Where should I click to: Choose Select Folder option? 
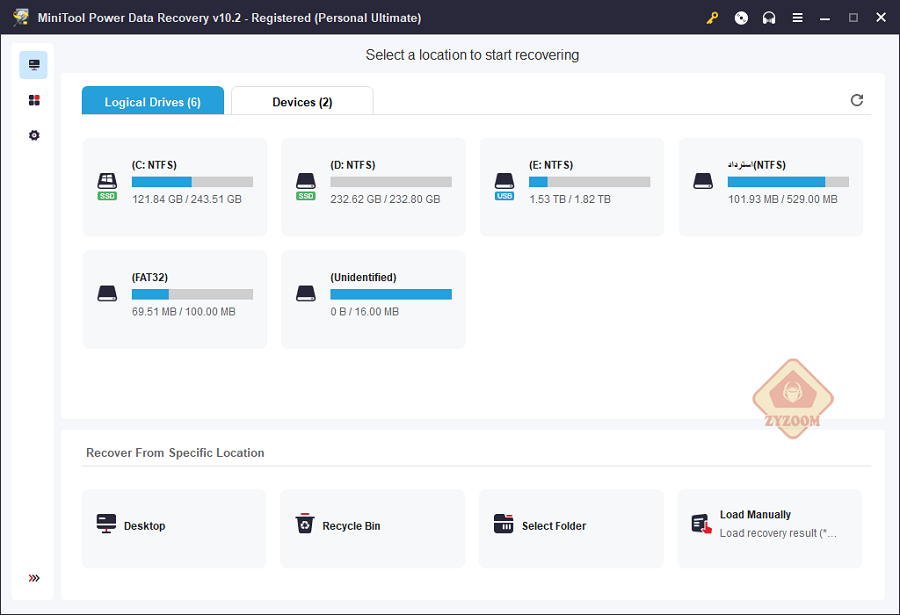(x=571, y=529)
